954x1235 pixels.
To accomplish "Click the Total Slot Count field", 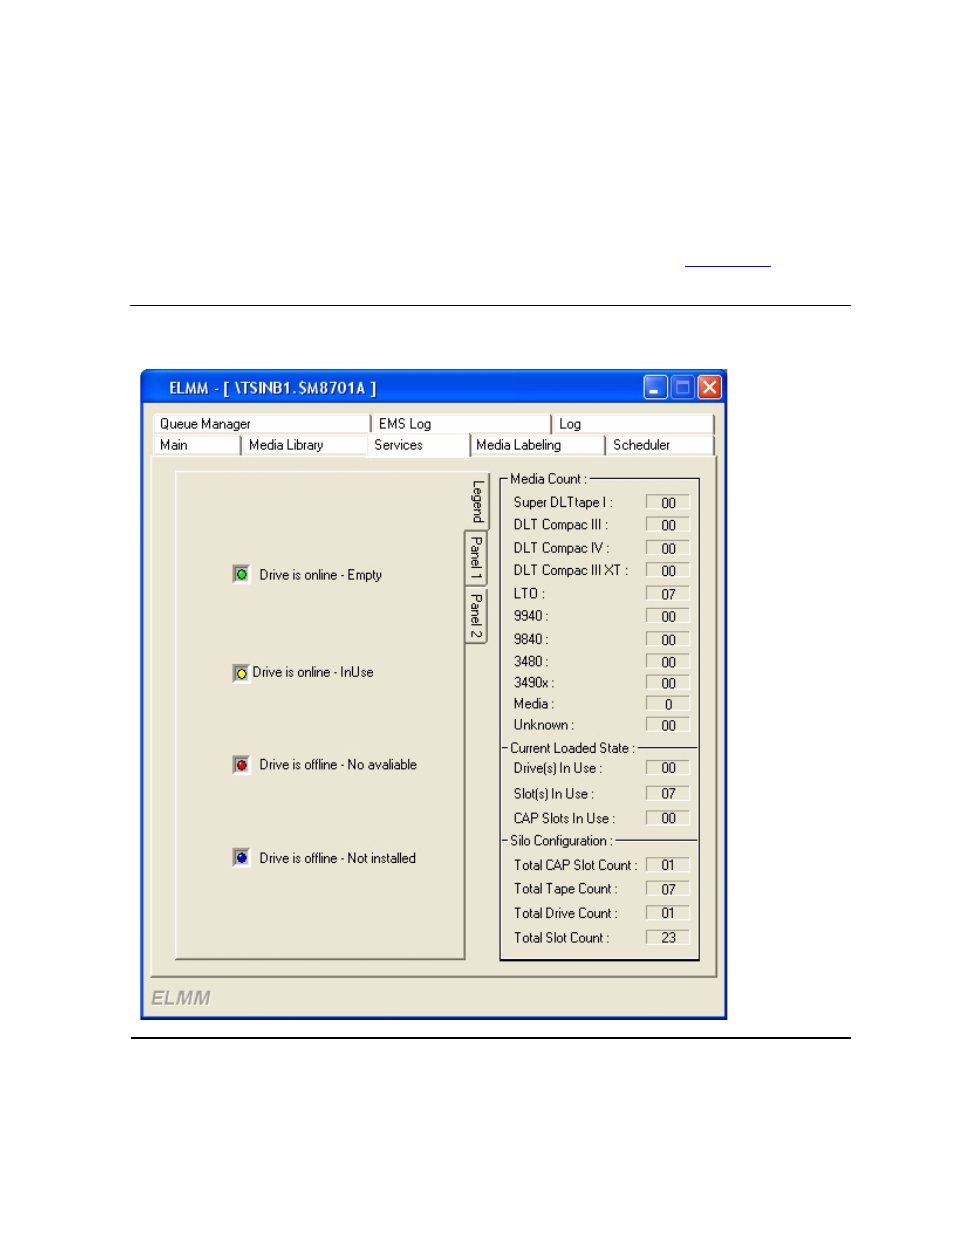I will click(x=668, y=938).
